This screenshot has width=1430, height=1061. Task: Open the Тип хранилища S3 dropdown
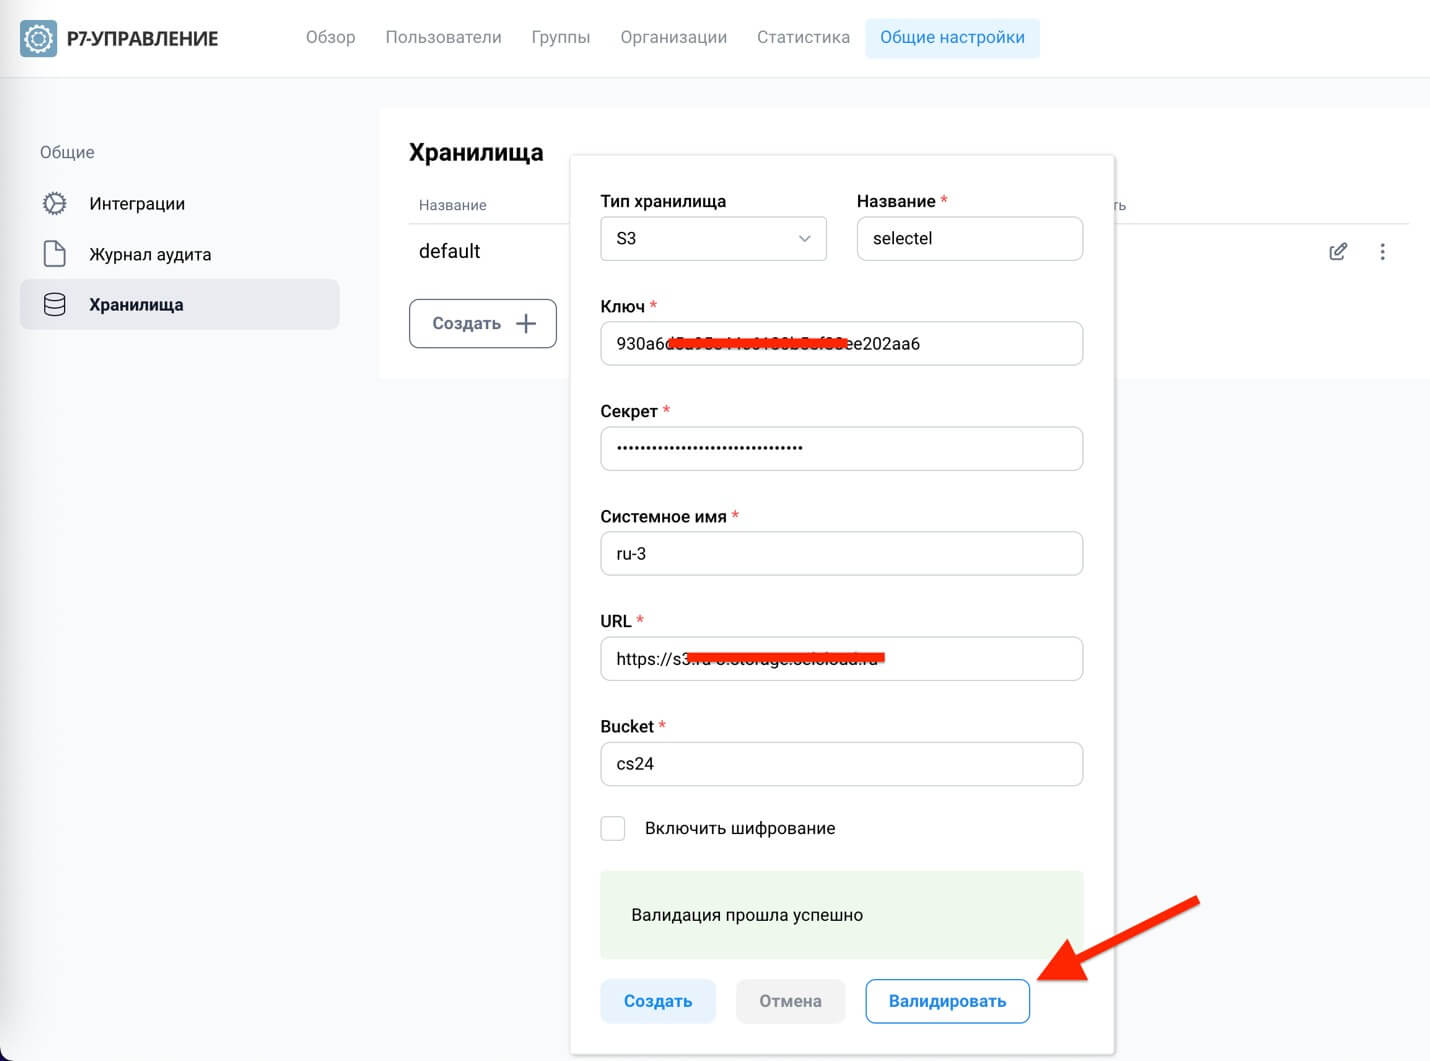[713, 238]
